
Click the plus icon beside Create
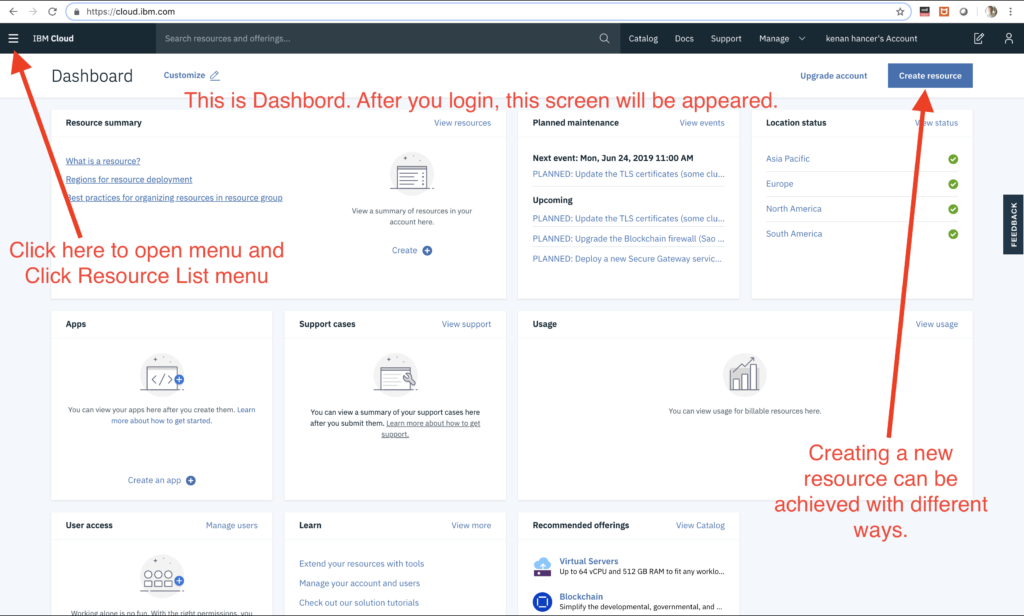(427, 251)
